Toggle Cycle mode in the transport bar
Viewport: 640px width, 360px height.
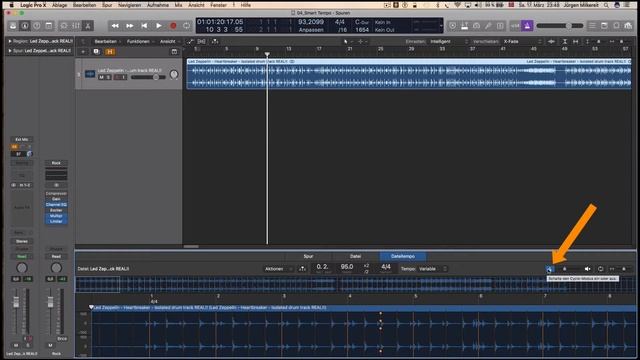point(187,26)
